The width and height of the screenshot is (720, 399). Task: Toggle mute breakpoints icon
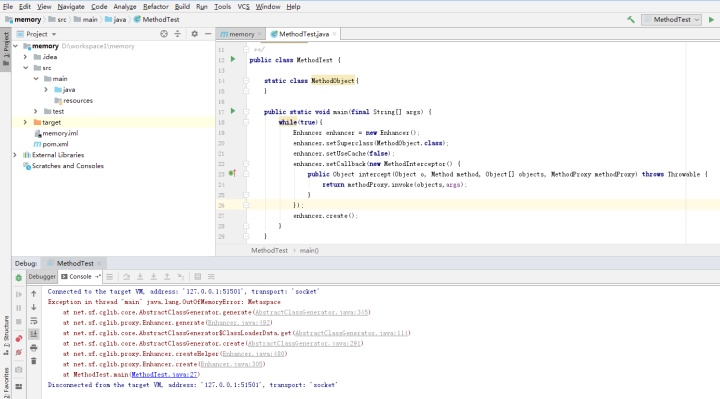tap(18, 353)
